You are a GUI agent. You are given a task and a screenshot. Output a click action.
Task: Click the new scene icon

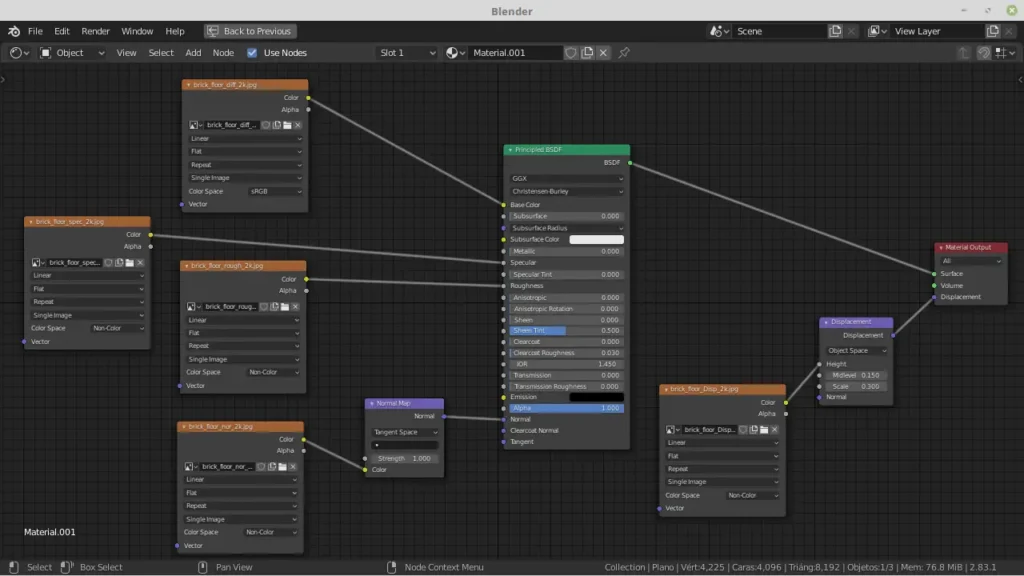click(835, 31)
